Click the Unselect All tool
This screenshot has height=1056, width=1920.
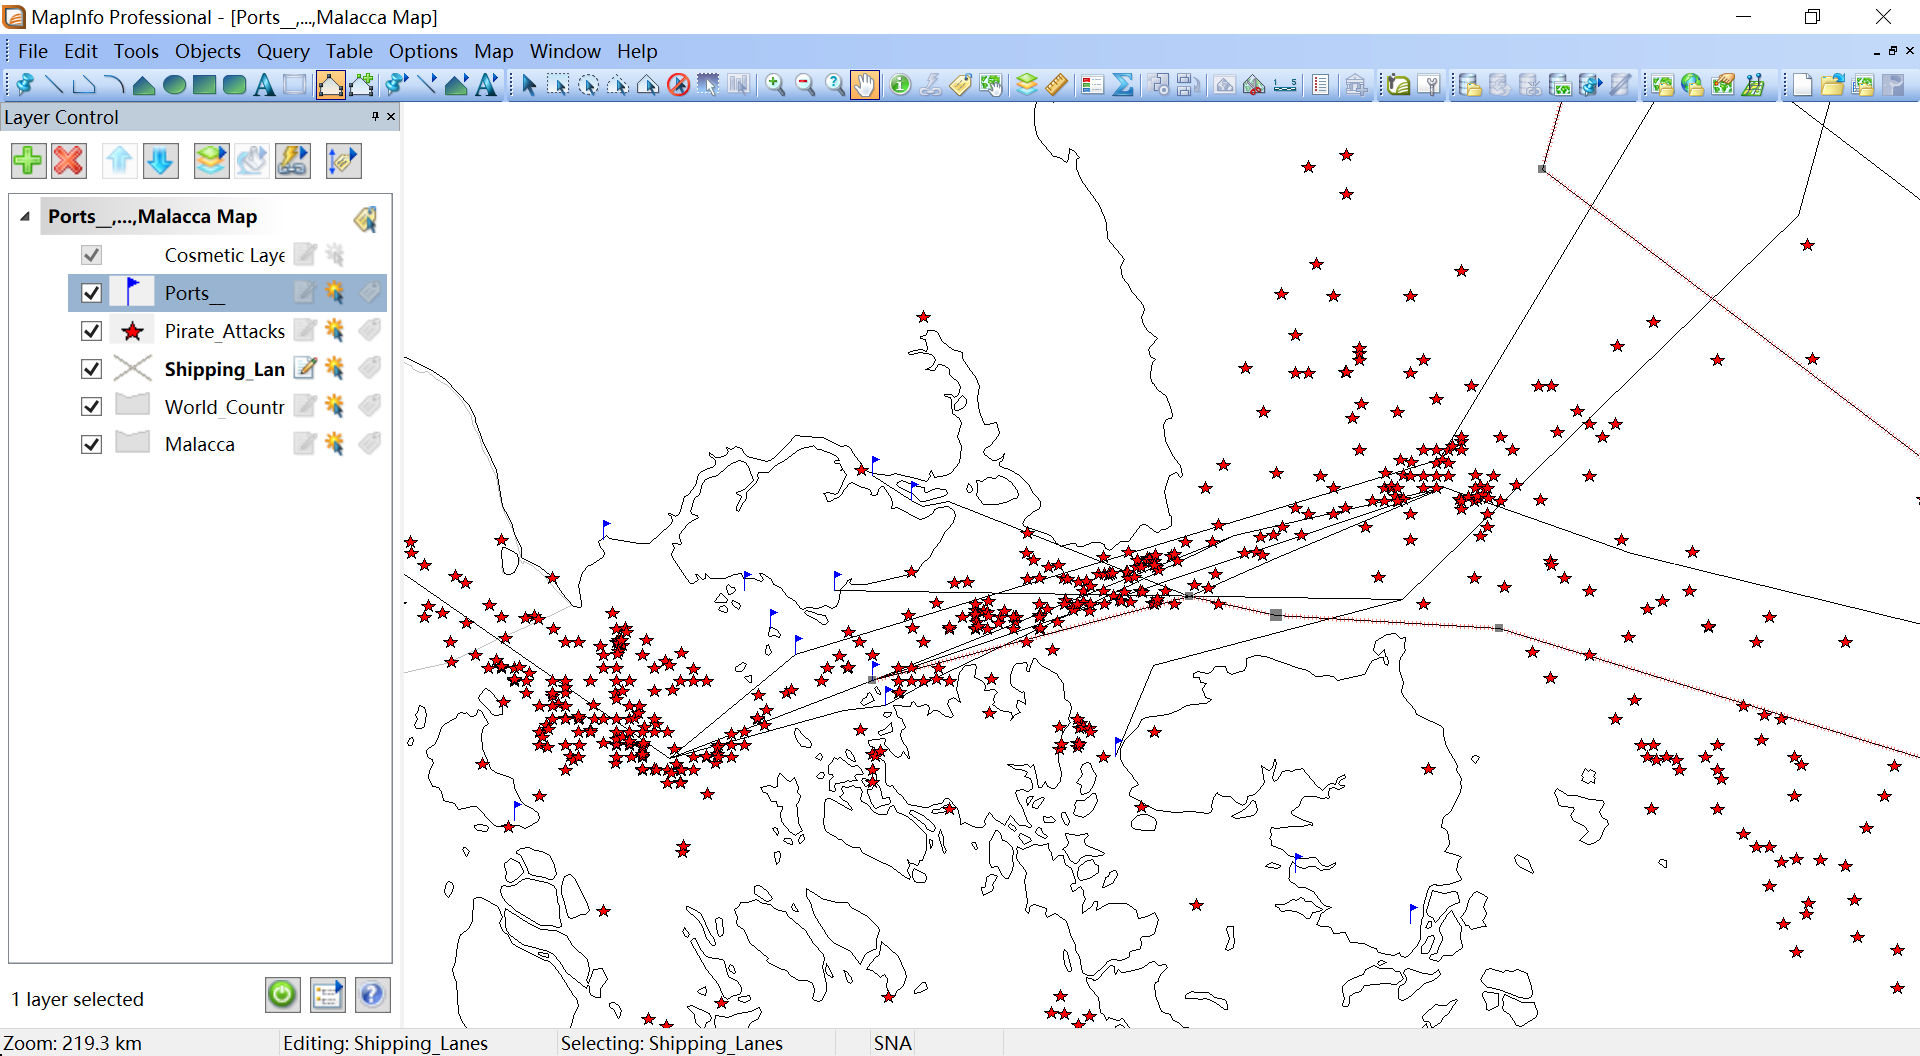[x=678, y=85]
